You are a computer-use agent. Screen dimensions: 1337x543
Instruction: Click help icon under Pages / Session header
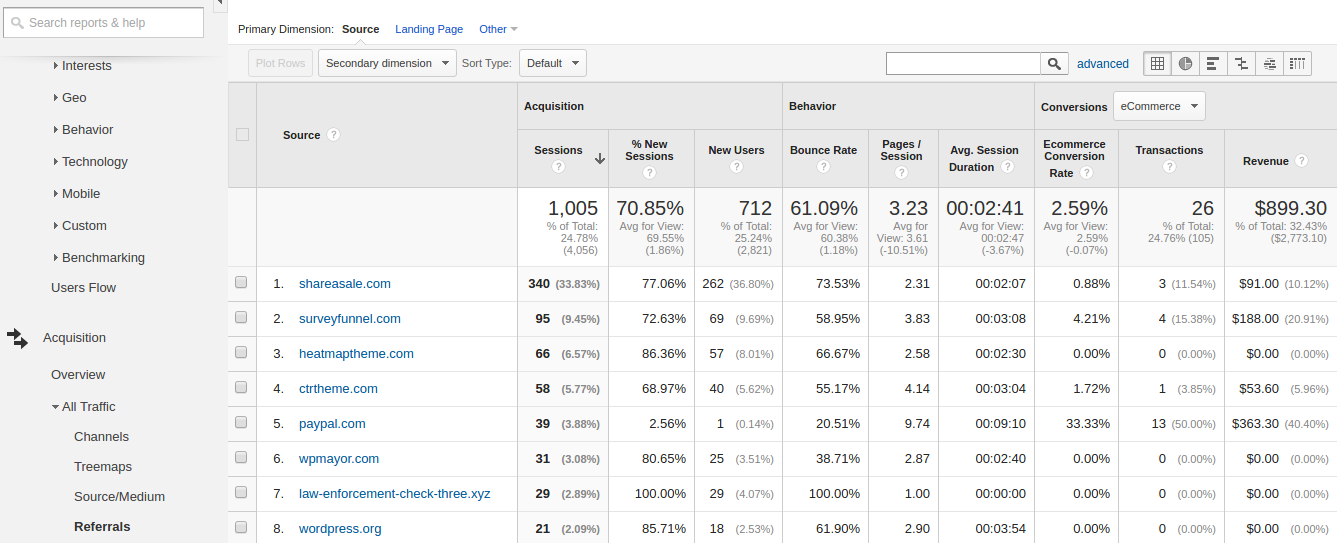(x=901, y=173)
